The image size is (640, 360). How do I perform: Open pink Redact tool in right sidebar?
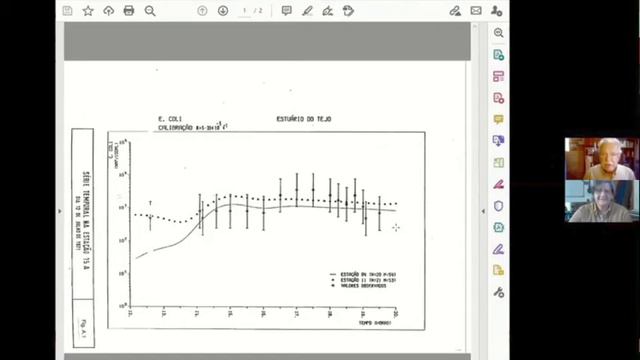point(498,184)
